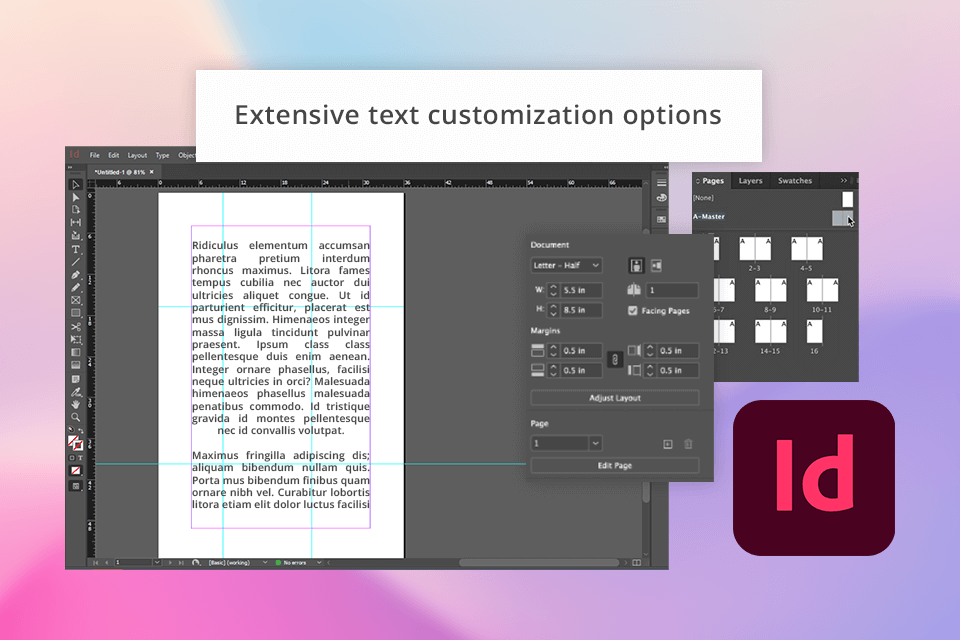Click the Edit Page button

[x=615, y=465]
